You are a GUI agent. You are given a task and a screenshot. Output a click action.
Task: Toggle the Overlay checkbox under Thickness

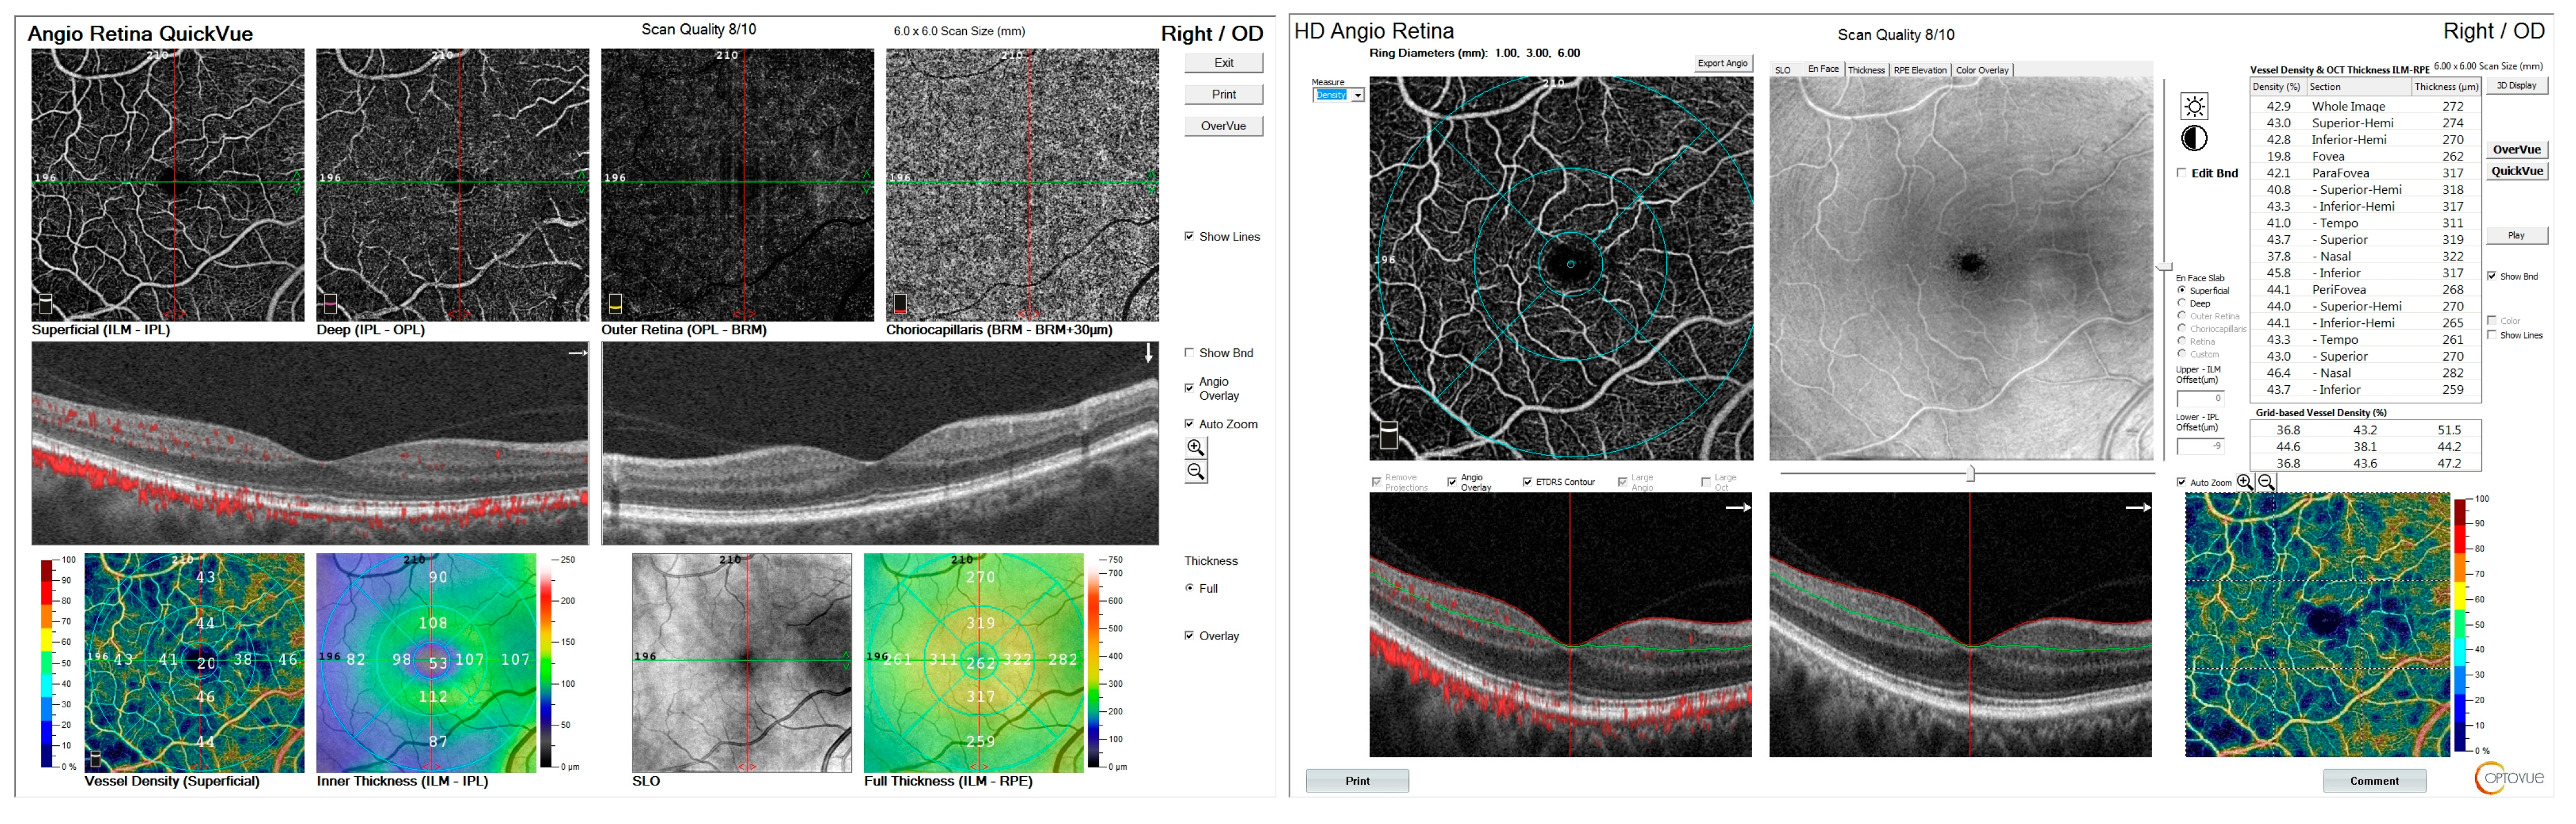(1189, 636)
